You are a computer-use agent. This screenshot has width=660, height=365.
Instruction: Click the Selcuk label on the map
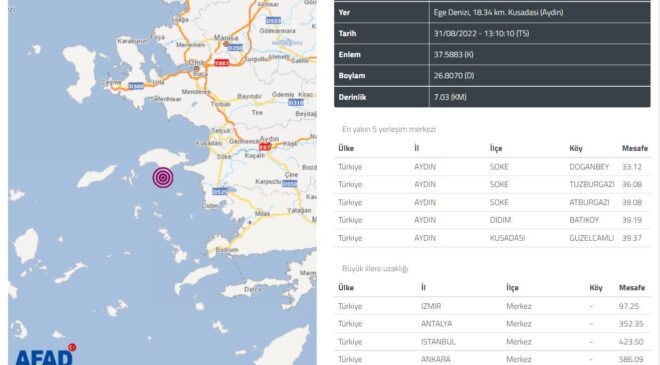pos(221,131)
